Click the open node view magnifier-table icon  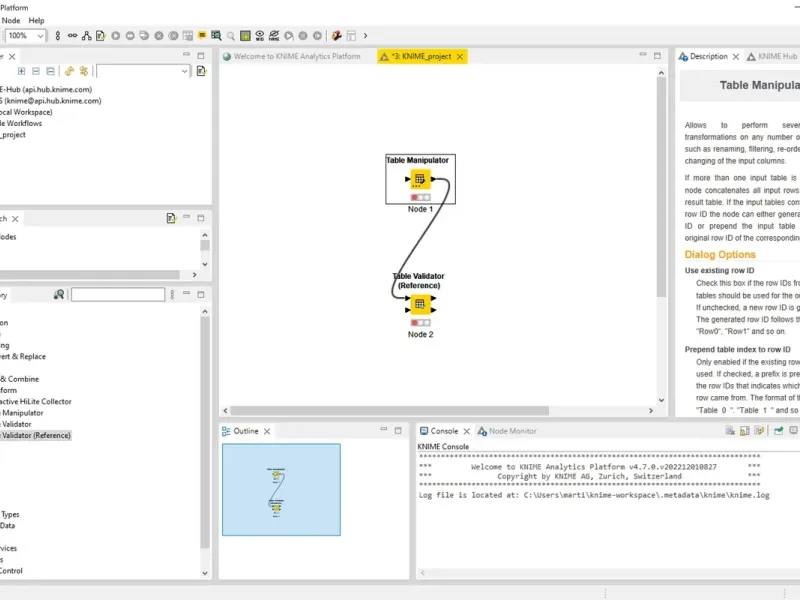216,36
